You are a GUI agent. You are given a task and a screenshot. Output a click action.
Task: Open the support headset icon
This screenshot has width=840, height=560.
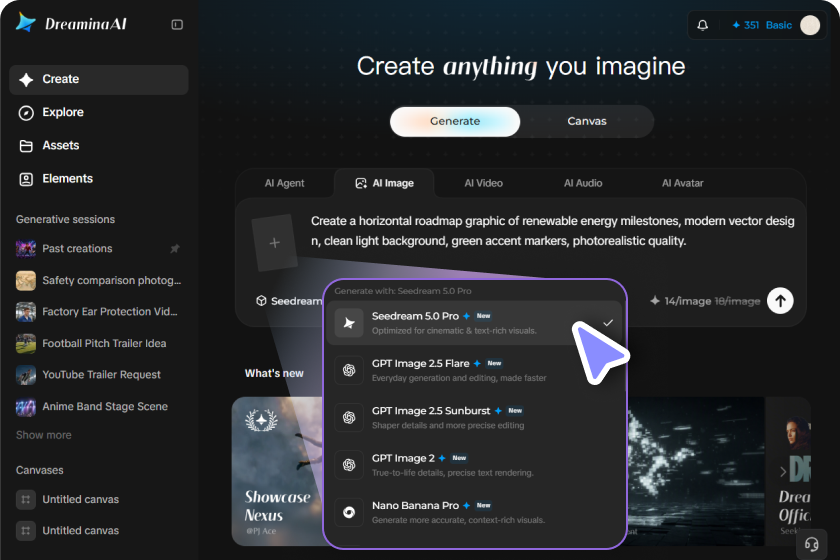[812, 544]
